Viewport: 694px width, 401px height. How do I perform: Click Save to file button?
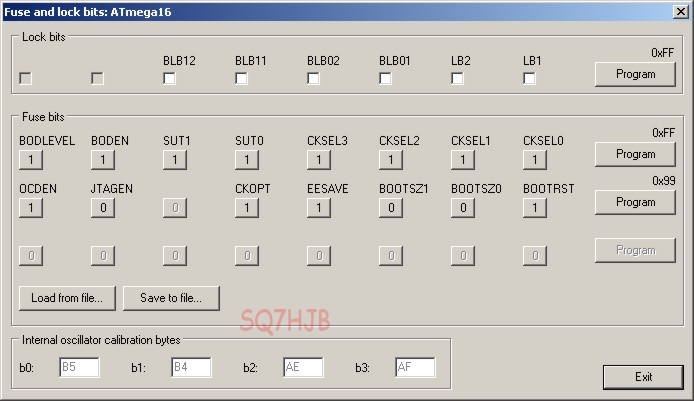[x=171, y=298]
